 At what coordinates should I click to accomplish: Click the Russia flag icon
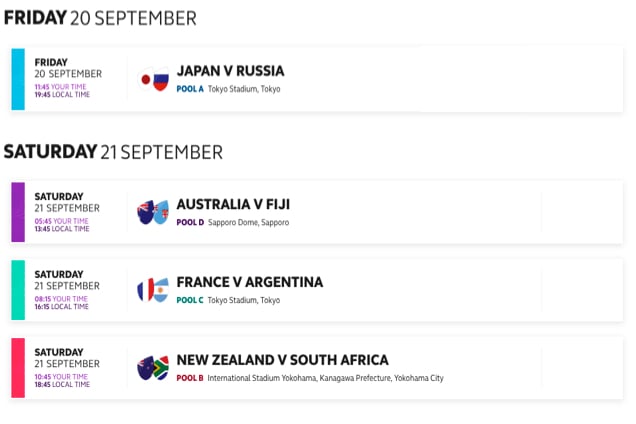(161, 78)
